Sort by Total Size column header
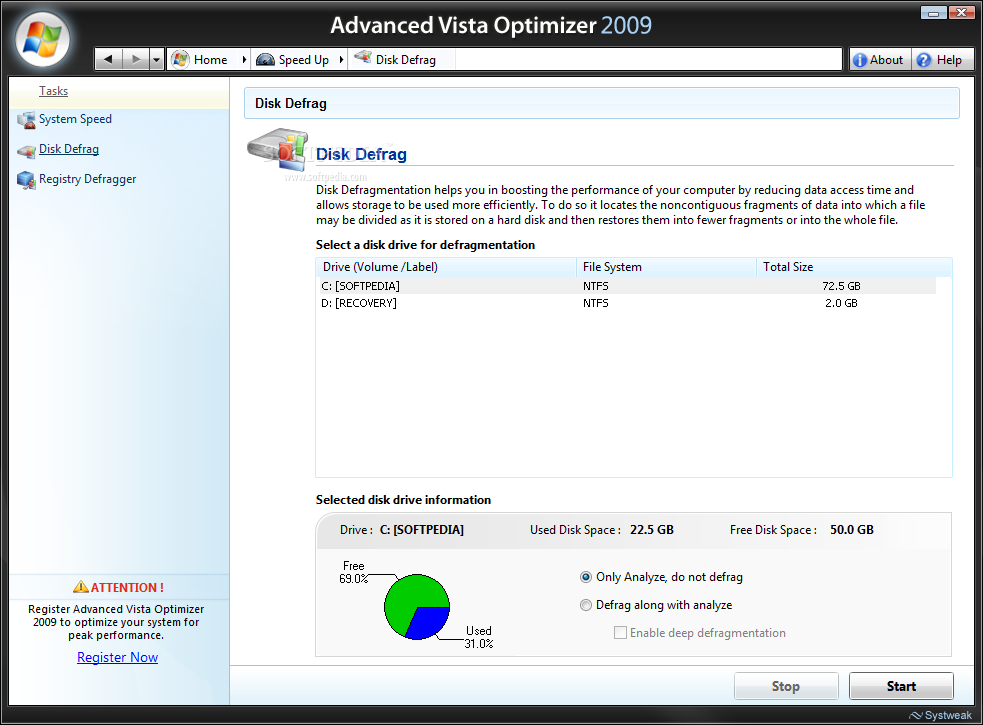The width and height of the screenshot is (983, 725). point(854,267)
